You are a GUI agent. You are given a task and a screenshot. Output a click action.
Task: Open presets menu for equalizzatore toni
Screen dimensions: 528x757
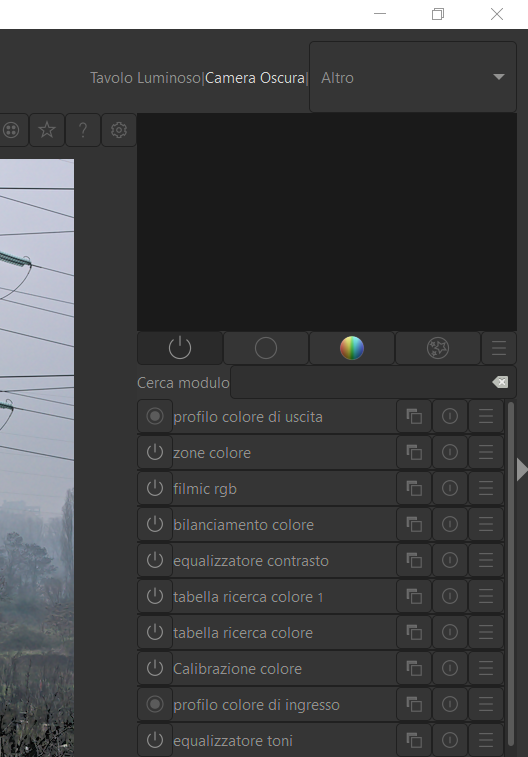pos(486,740)
